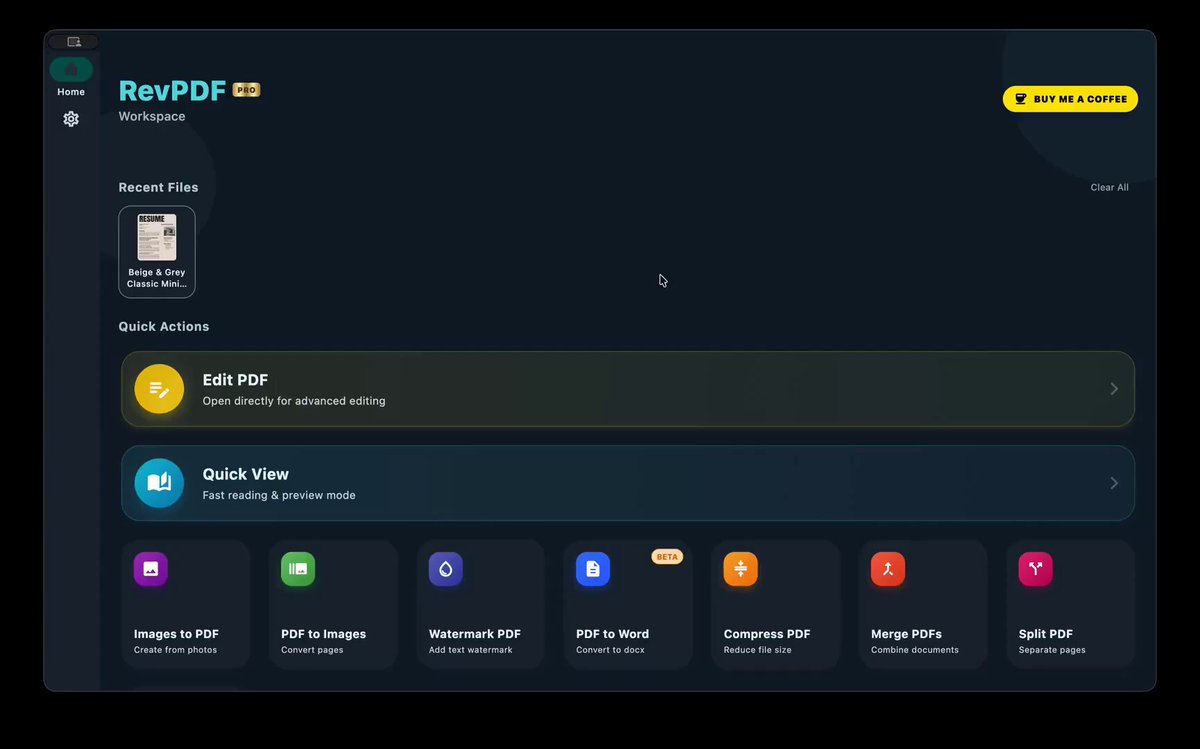The height and width of the screenshot is (749, 1200).
Task: Click 'Reduce file size' subtitle
Action: tap(758, 650)
